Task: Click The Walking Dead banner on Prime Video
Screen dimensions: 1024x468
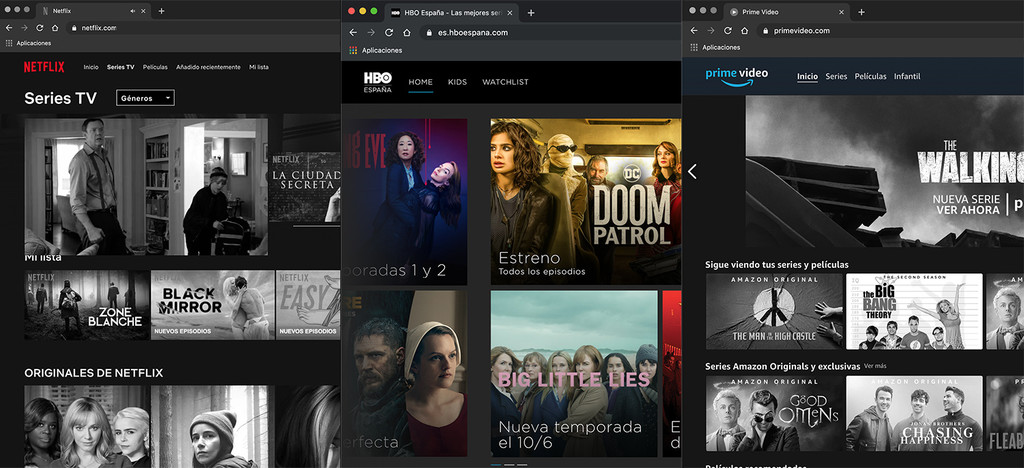Action: click(x=885, y=172)
